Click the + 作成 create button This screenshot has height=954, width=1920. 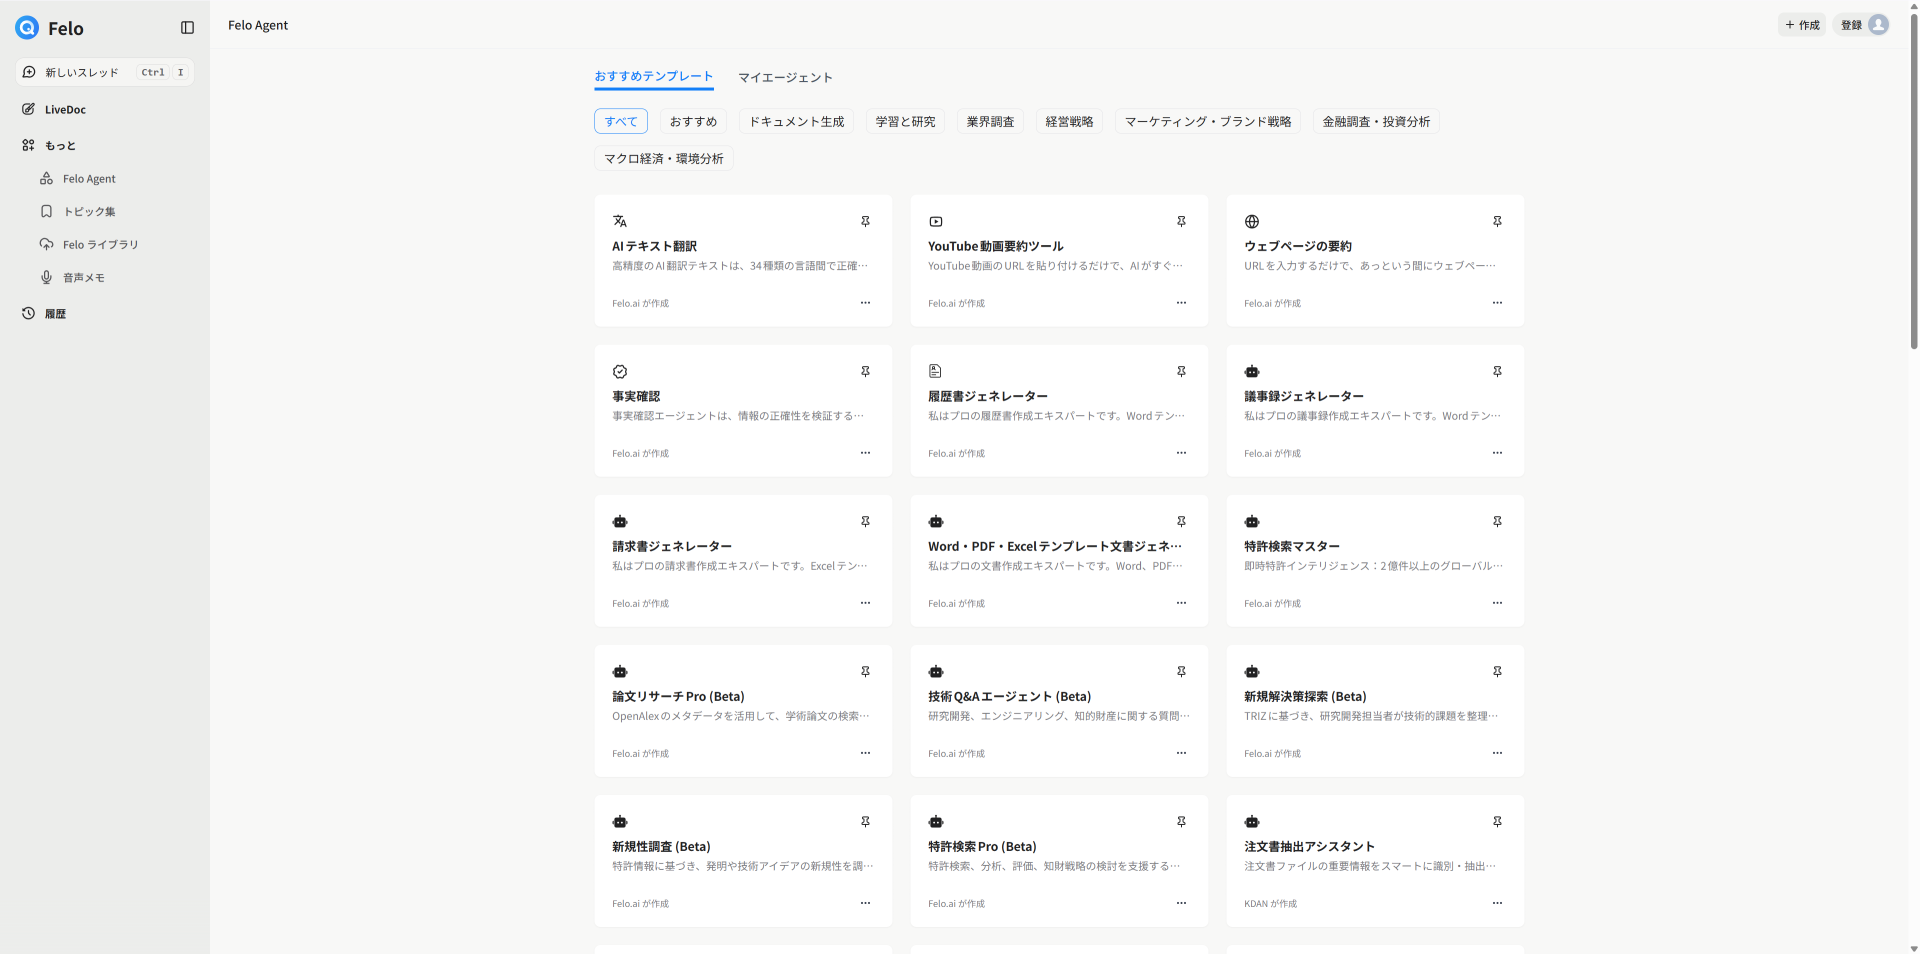(1802, 25)
